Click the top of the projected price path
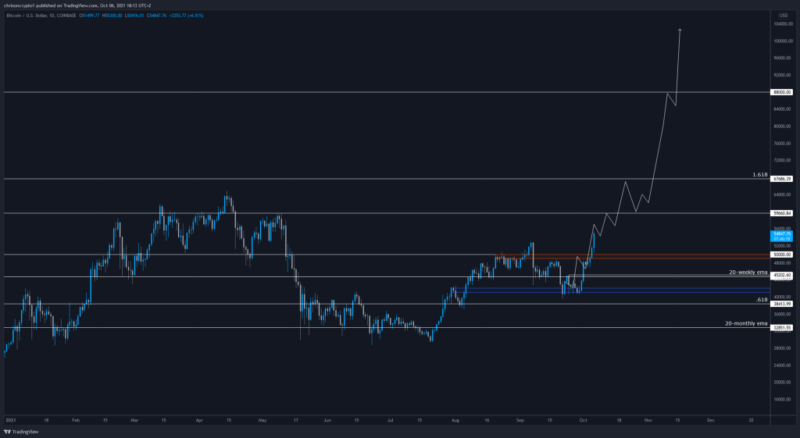 coord(679,30)
